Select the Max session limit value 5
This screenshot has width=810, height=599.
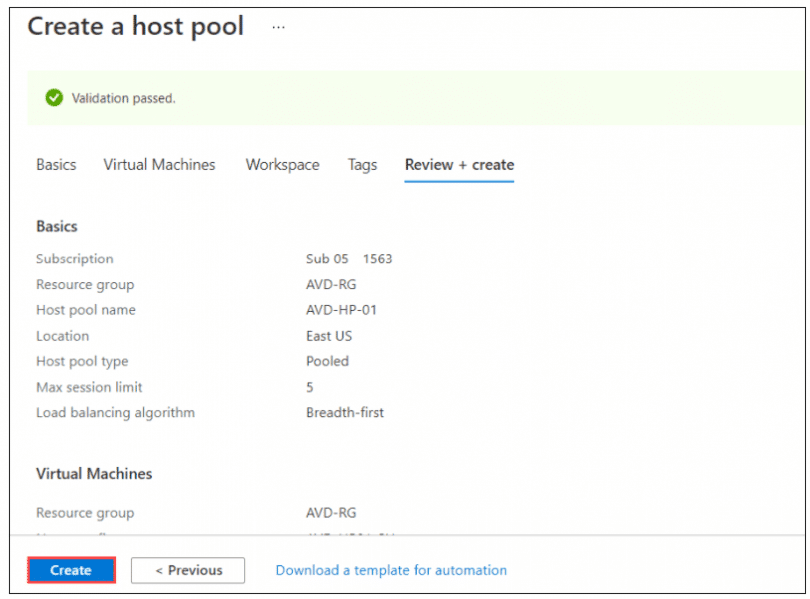(311, 387)
